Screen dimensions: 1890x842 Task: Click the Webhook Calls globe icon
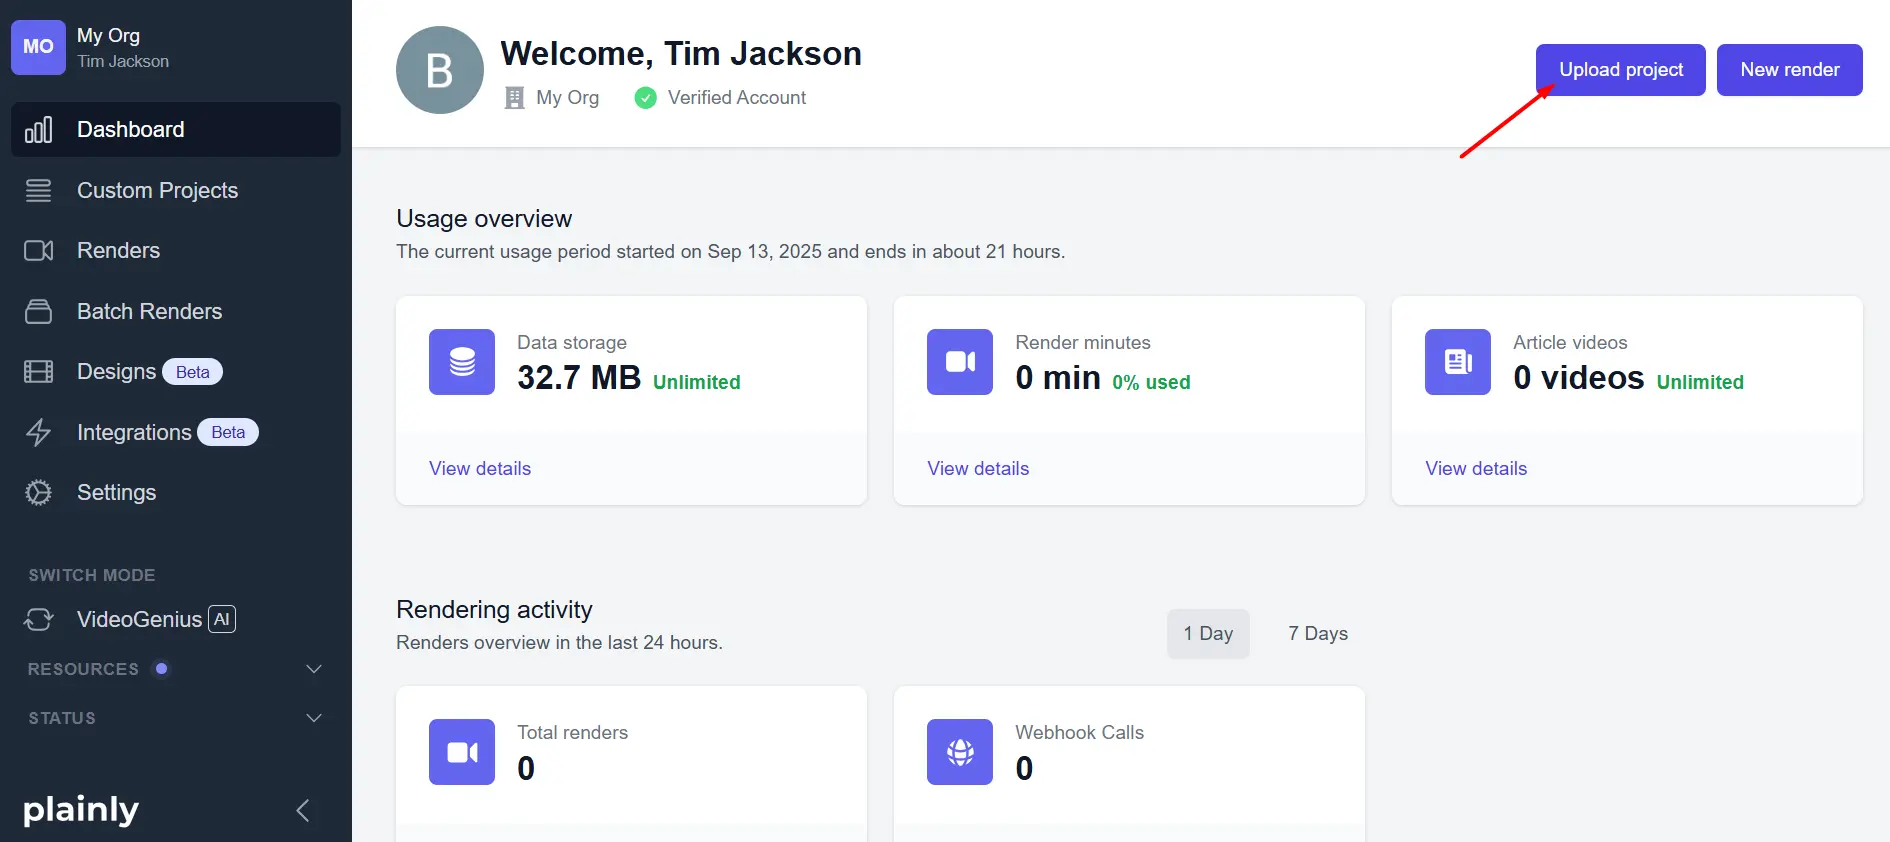(x=960, y=752)
